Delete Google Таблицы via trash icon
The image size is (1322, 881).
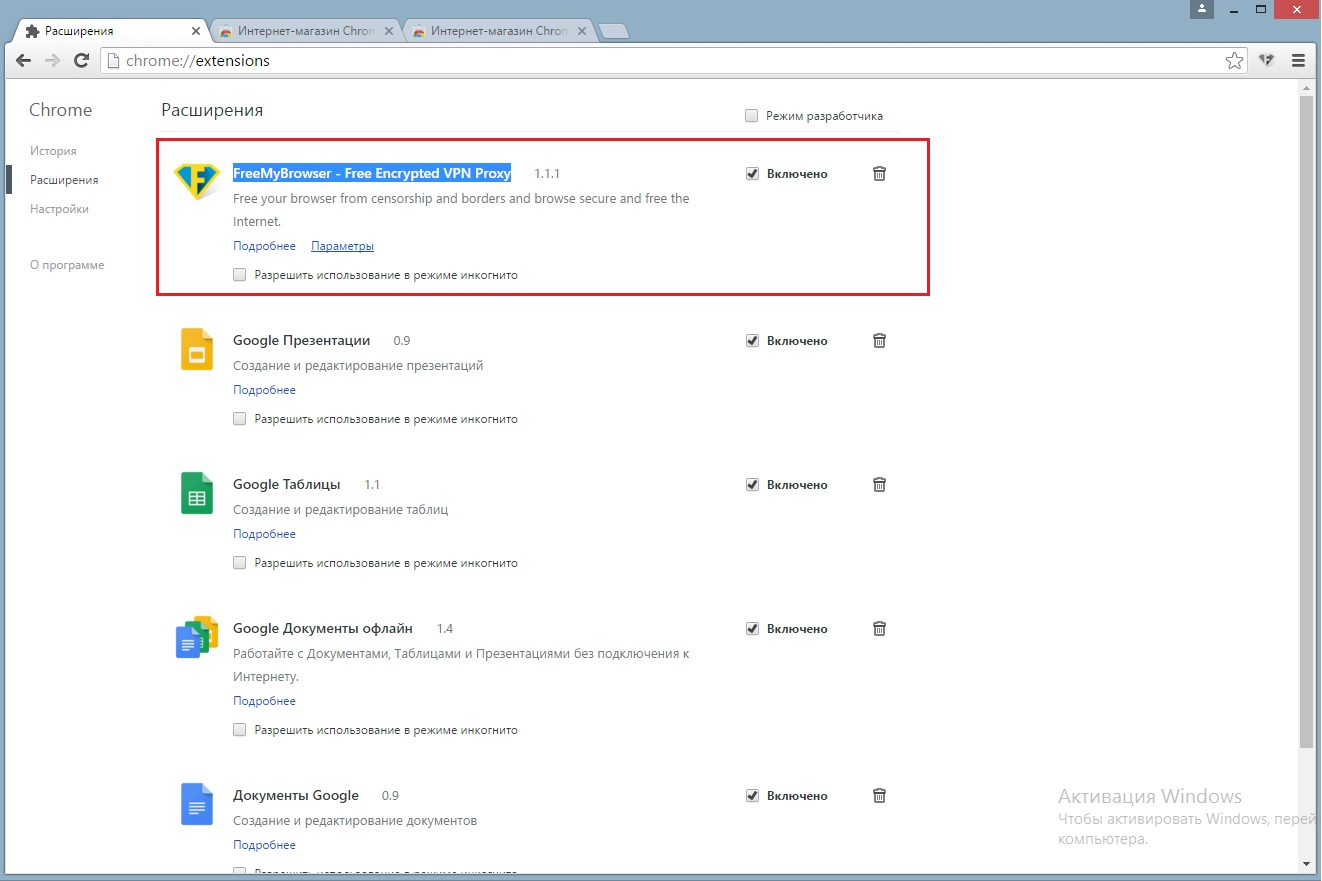coord(879,485)
